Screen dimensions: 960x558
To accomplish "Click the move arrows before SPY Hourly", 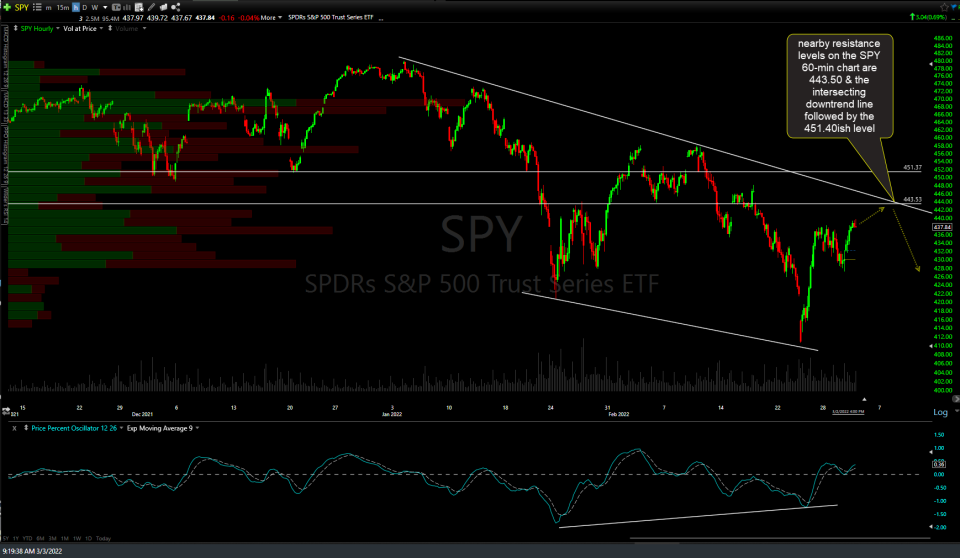I will pyautogui.click(x=15, y=28).
